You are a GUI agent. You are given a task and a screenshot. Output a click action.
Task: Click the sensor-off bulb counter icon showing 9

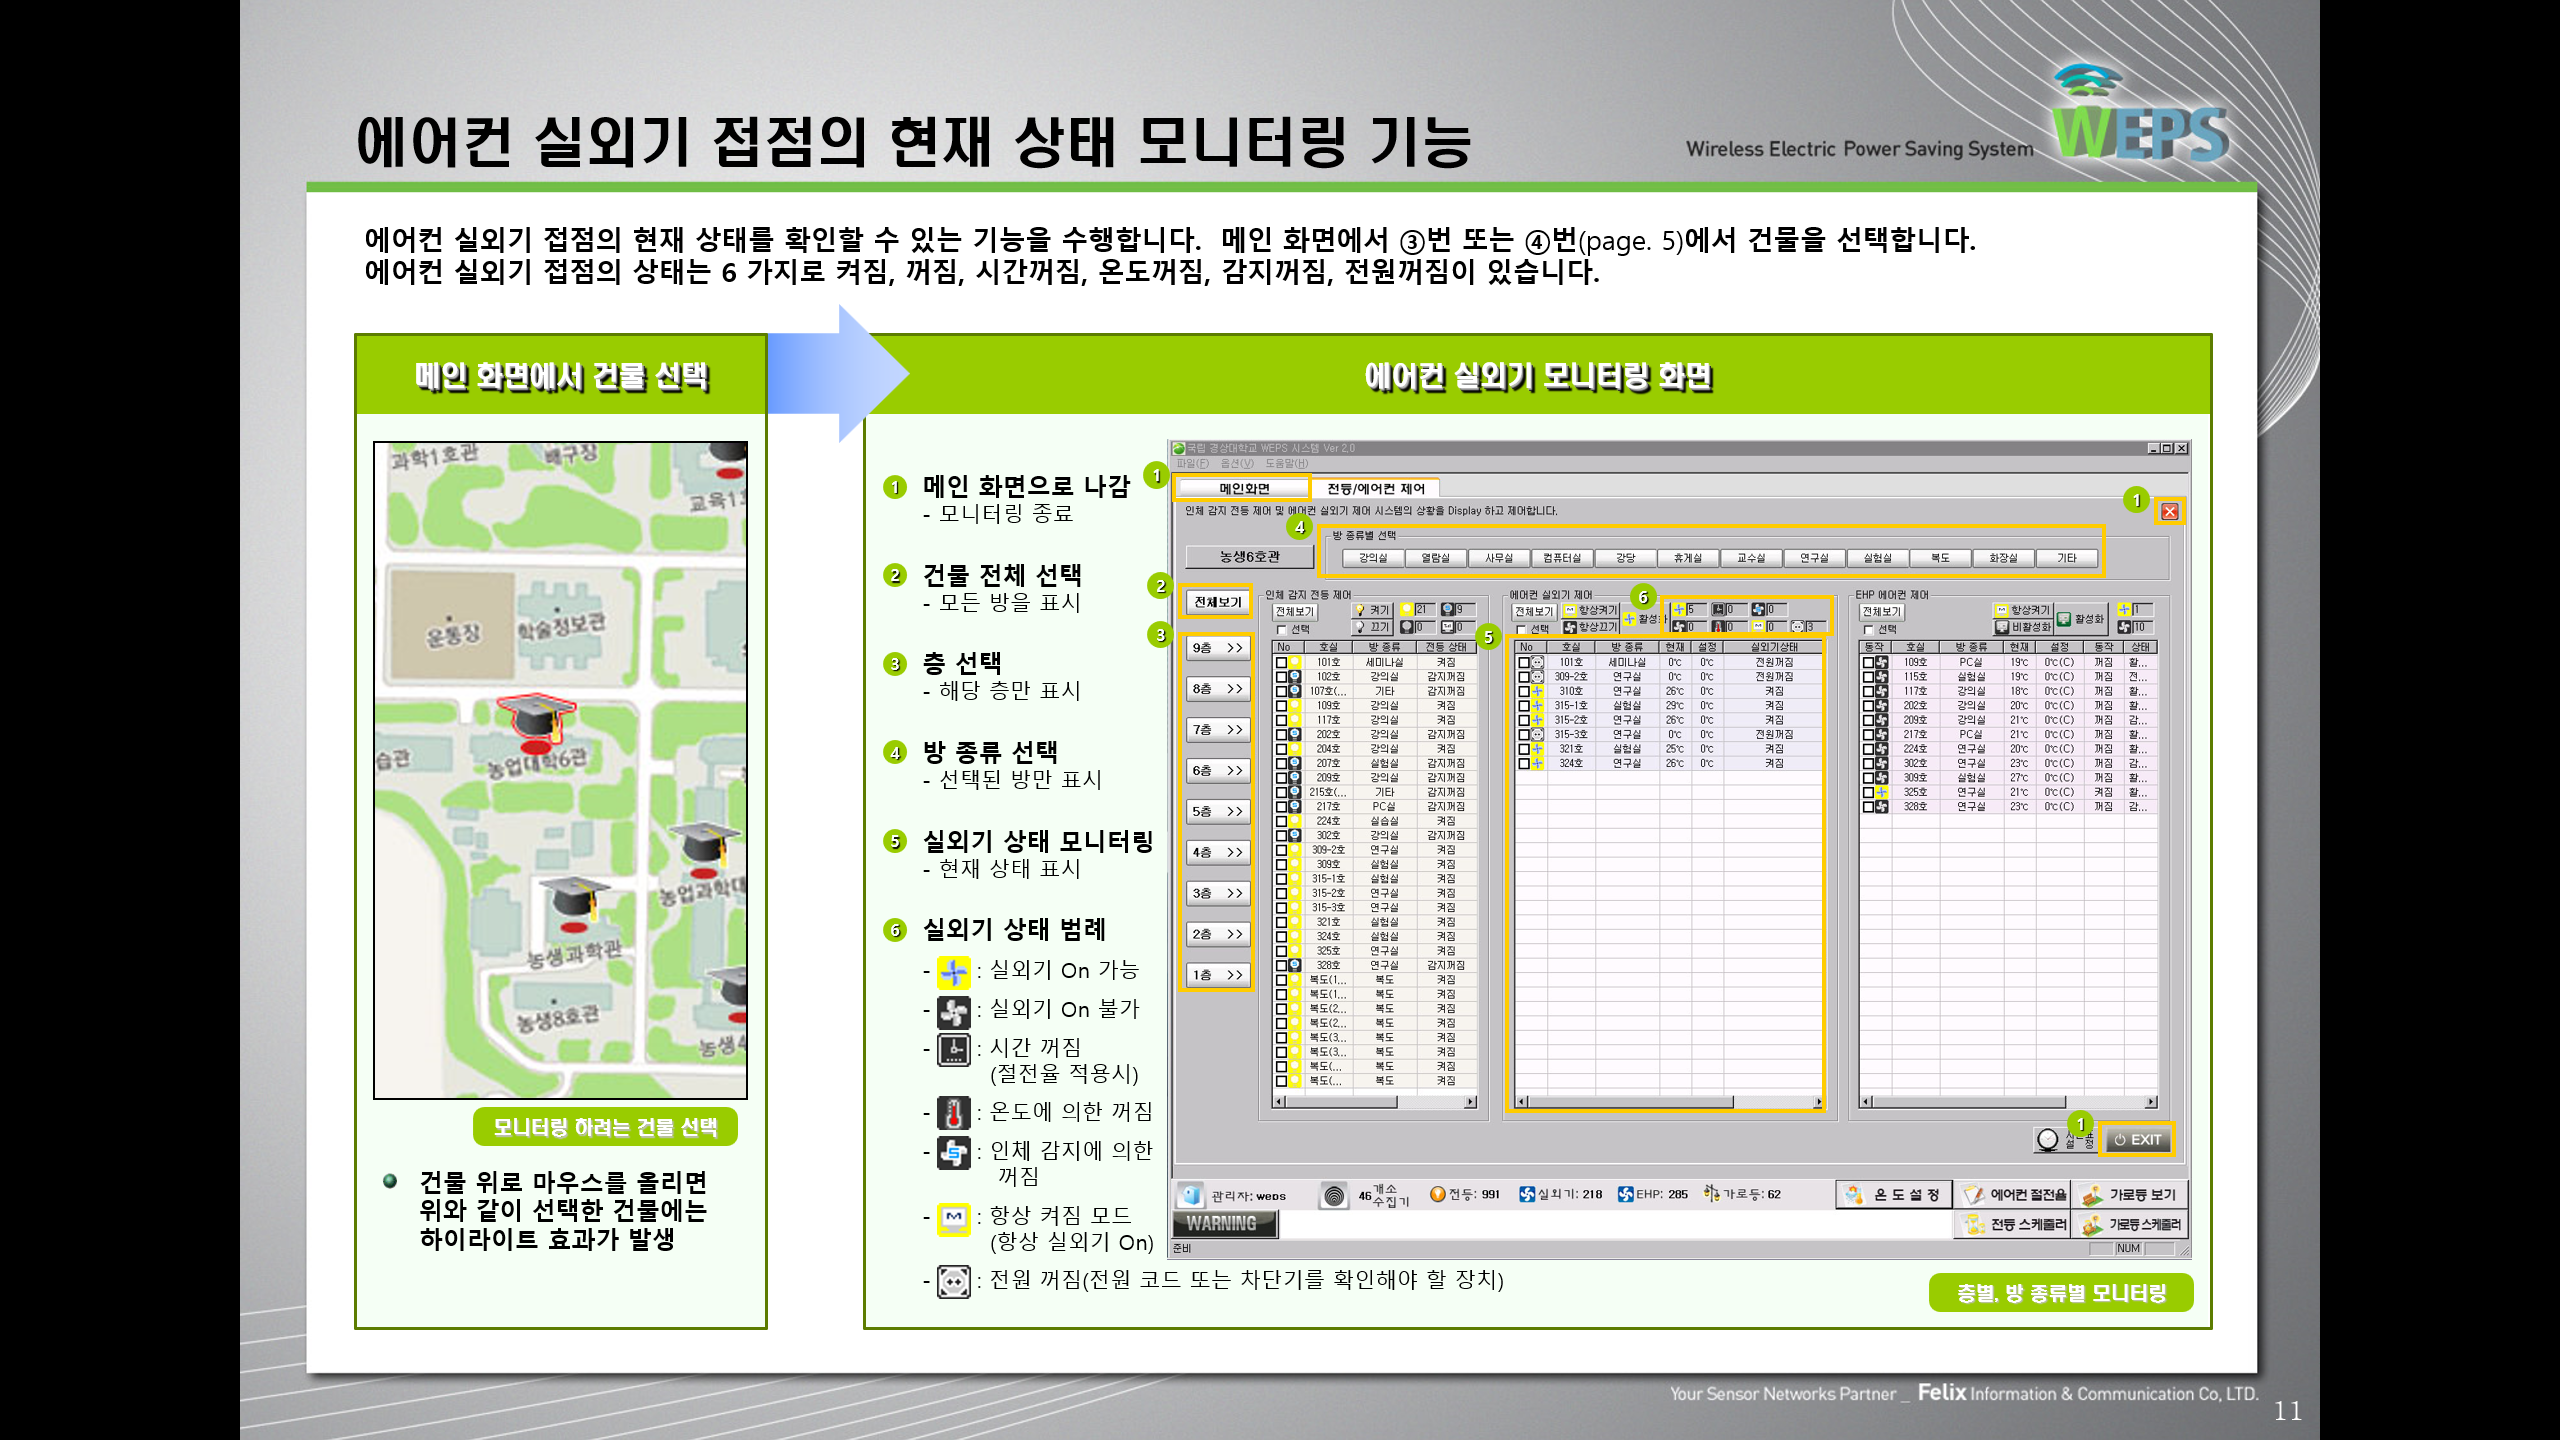pyautogui.click(x=1447, y=609)
